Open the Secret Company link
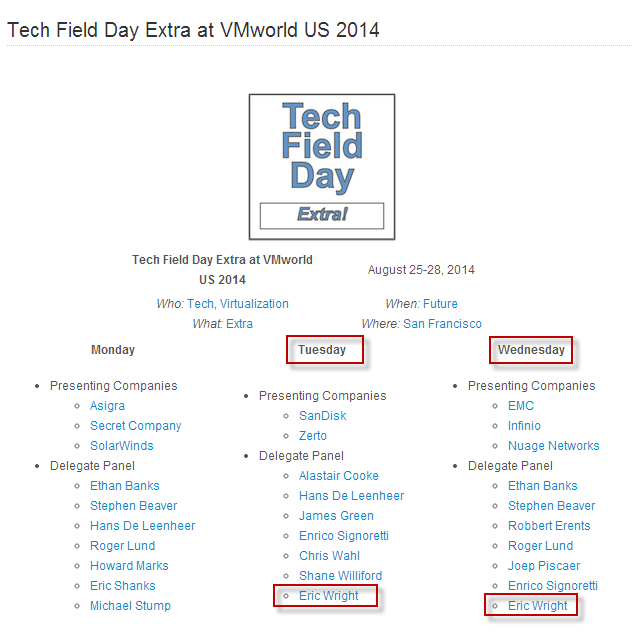The height and width of the screenshot is (634, 632). coord(135,426)
